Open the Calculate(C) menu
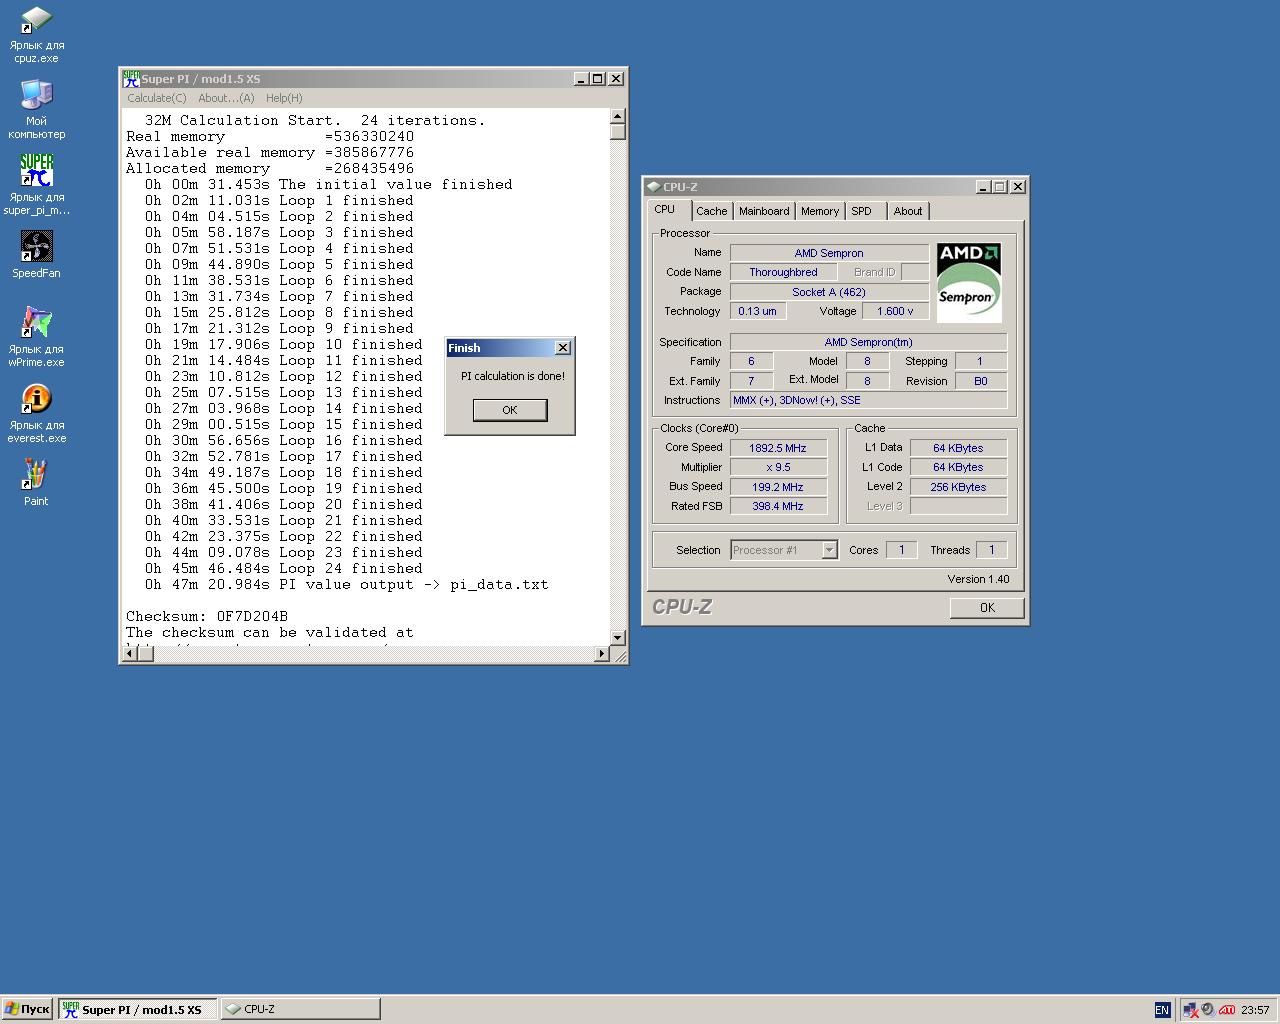The image size is (1280, 1024). pyautogui.click(x=157, y=98)
